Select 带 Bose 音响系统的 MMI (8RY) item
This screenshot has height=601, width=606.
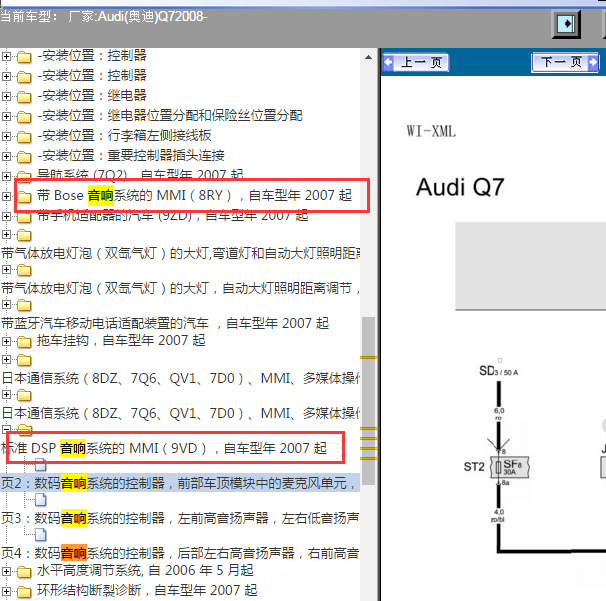pos(194,196)
